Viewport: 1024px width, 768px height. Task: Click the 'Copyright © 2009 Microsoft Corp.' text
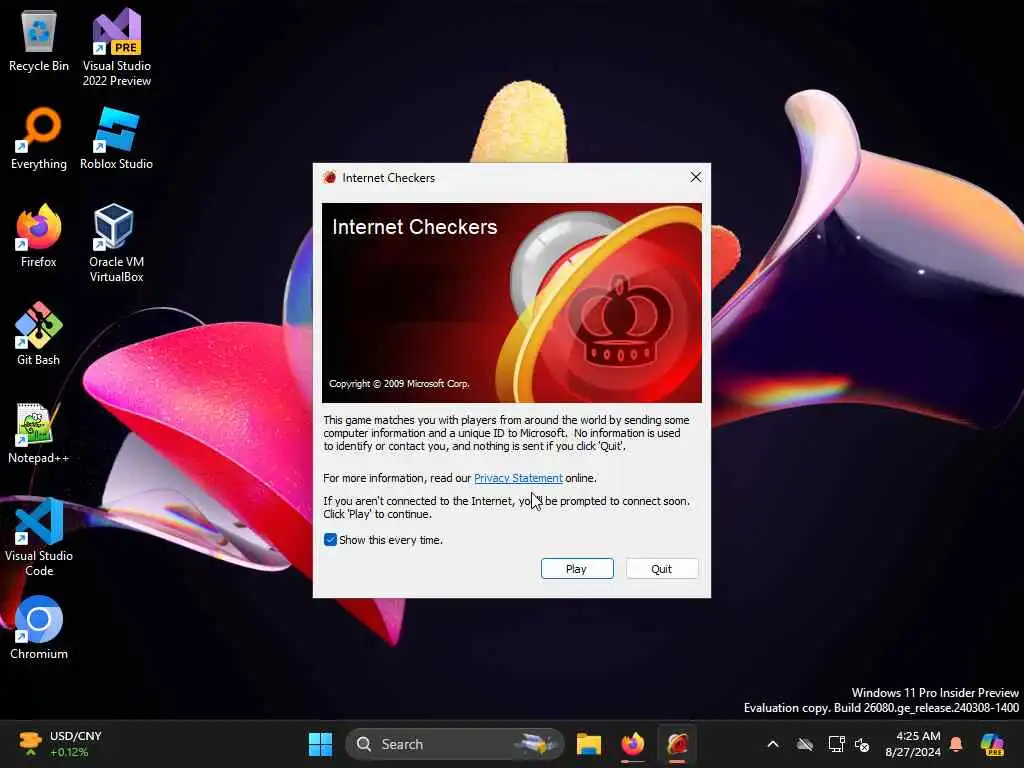pos(399,383)
